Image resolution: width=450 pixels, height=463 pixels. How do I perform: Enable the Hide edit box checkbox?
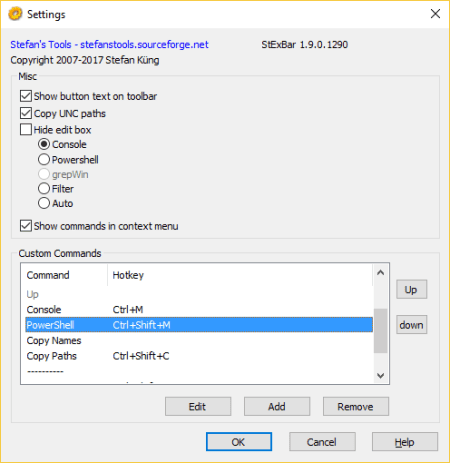point(26,129)
